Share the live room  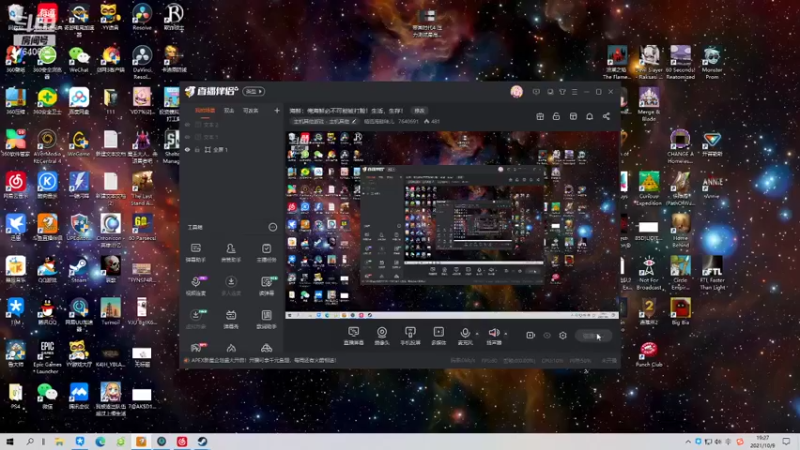tap(606, 117)
